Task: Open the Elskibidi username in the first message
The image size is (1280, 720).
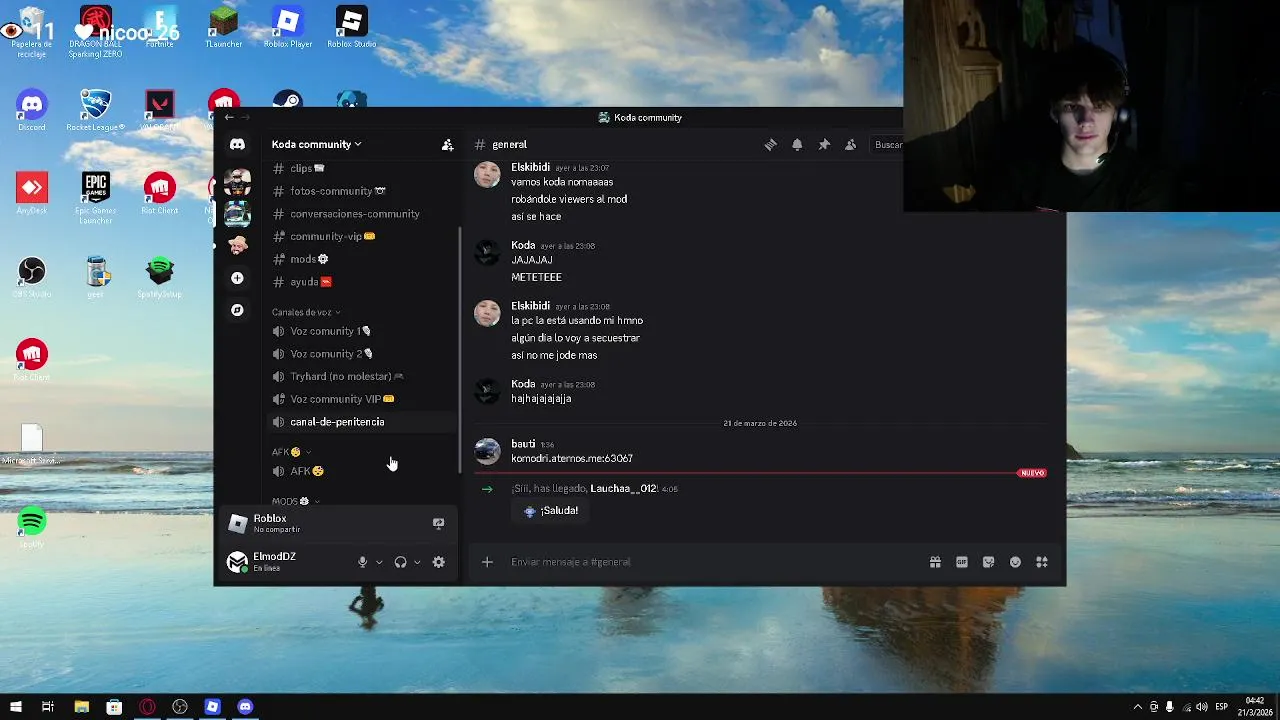Action: coord(530,167)
